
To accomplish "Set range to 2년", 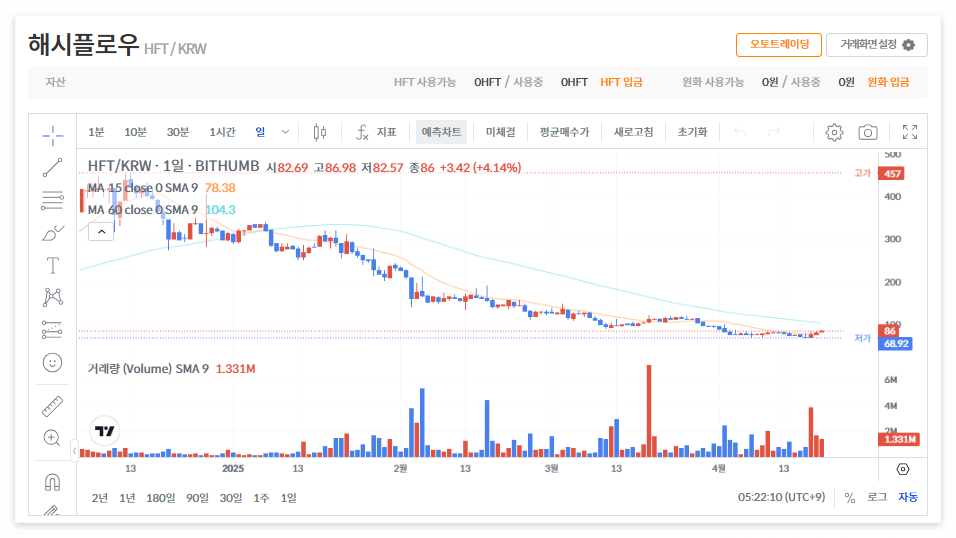I will (x=99, y=498).
